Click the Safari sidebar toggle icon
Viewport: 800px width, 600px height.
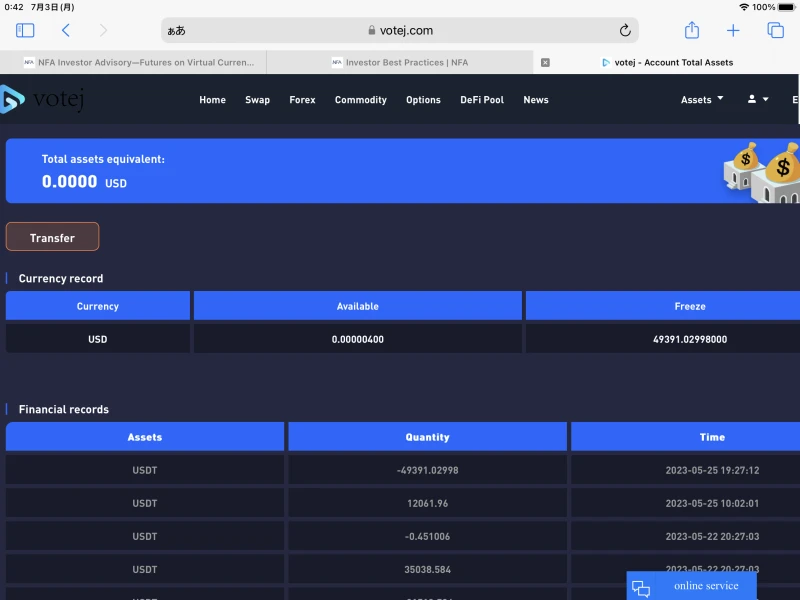(25, 30)
